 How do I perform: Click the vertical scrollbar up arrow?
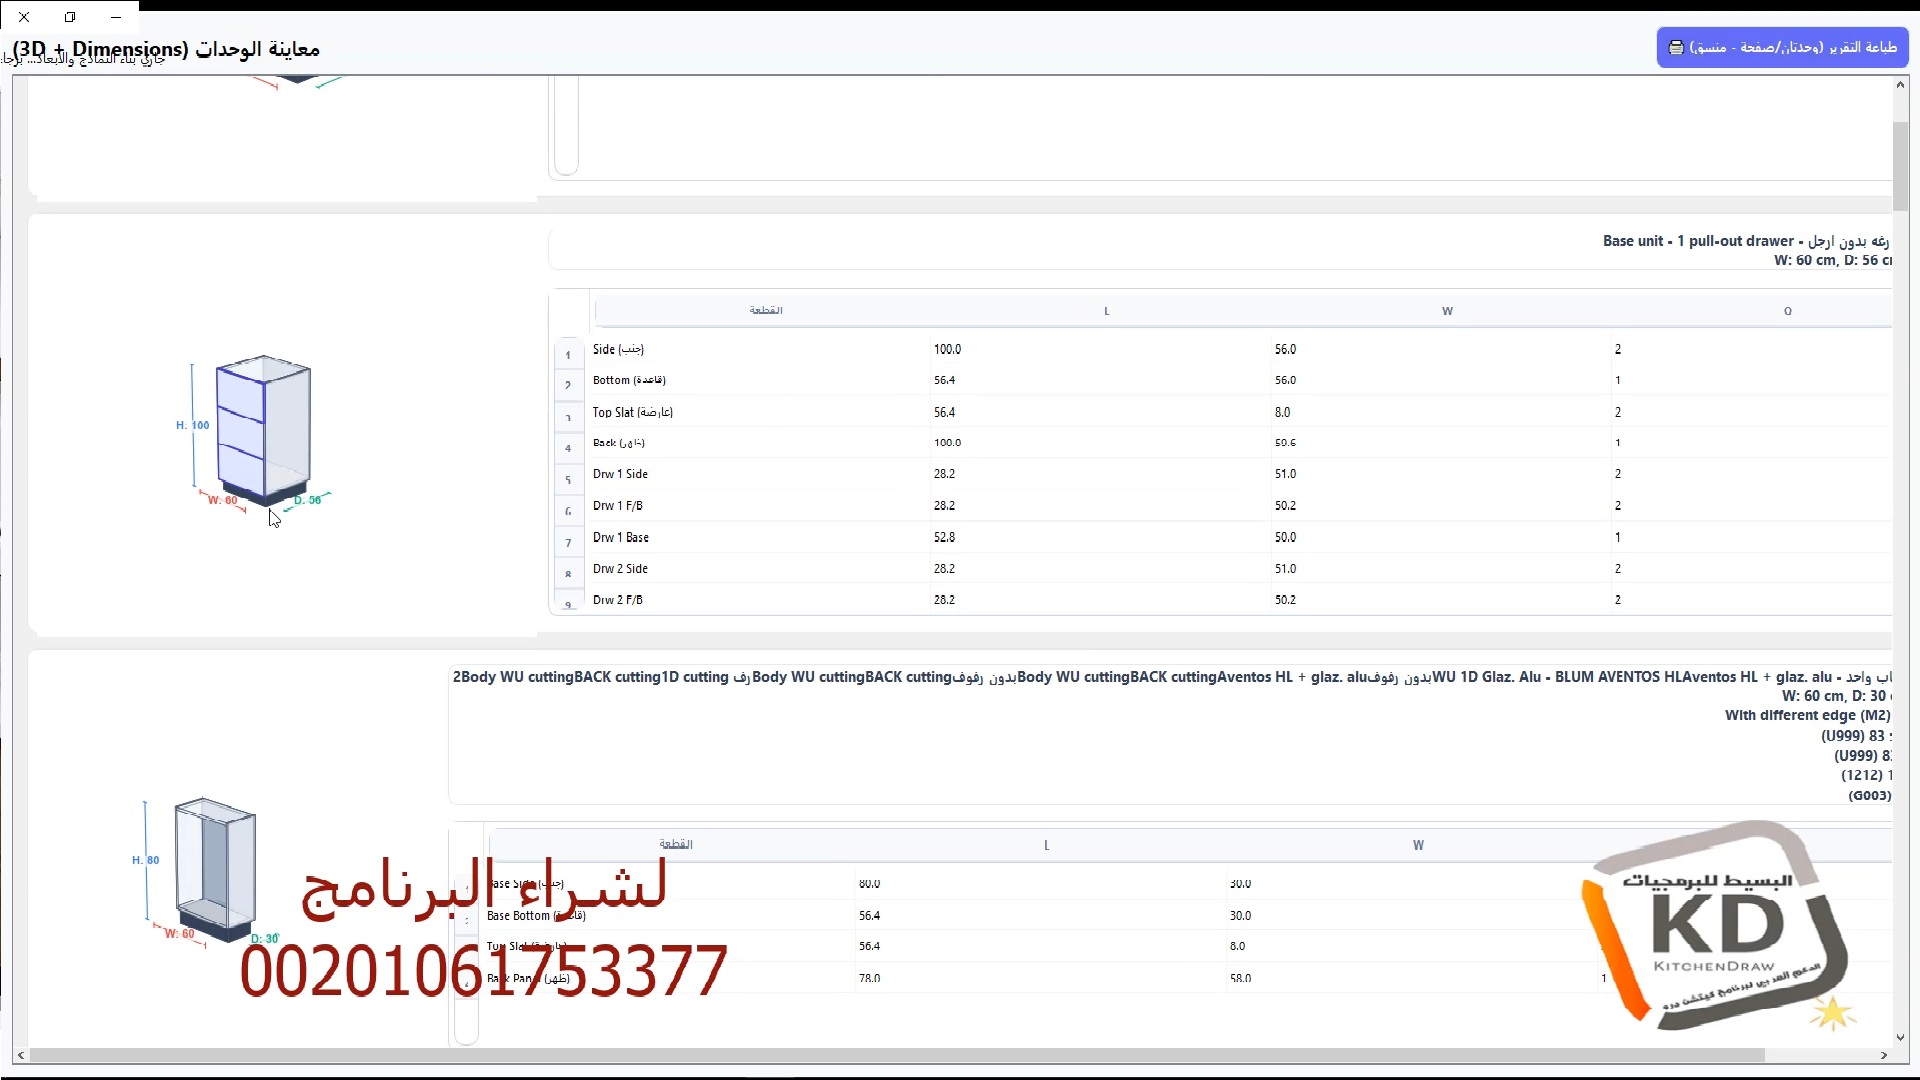click(x=1900, y=85)
